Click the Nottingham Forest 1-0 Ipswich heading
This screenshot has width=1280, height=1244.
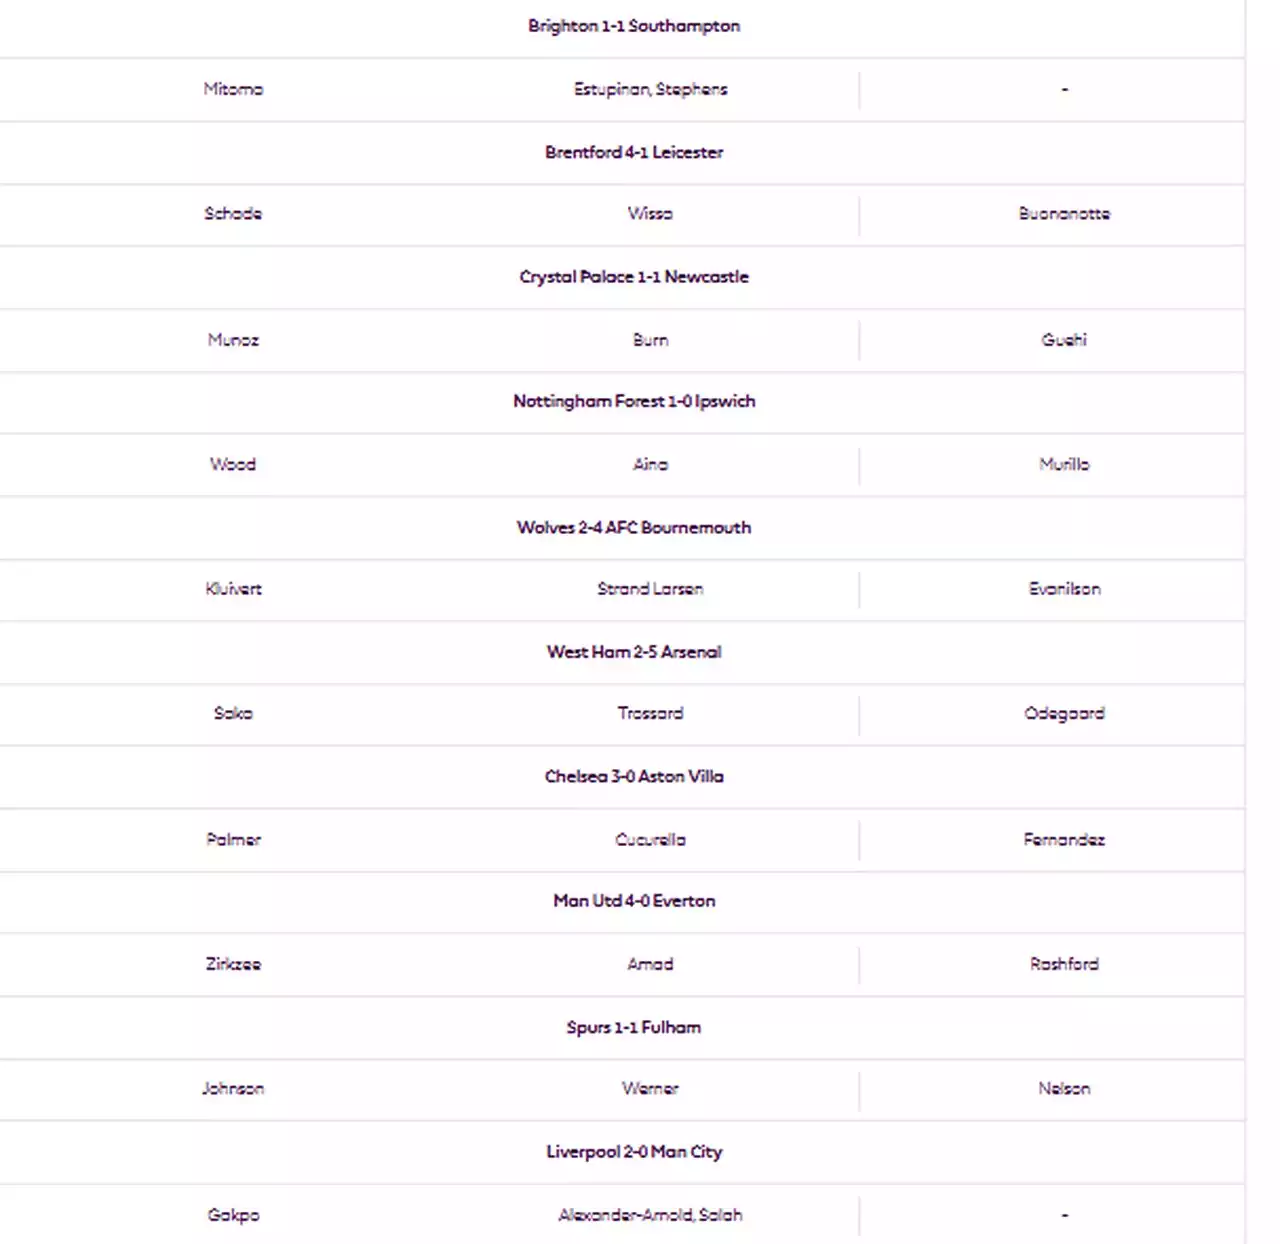pyautogui.click(x=634, y=401)
